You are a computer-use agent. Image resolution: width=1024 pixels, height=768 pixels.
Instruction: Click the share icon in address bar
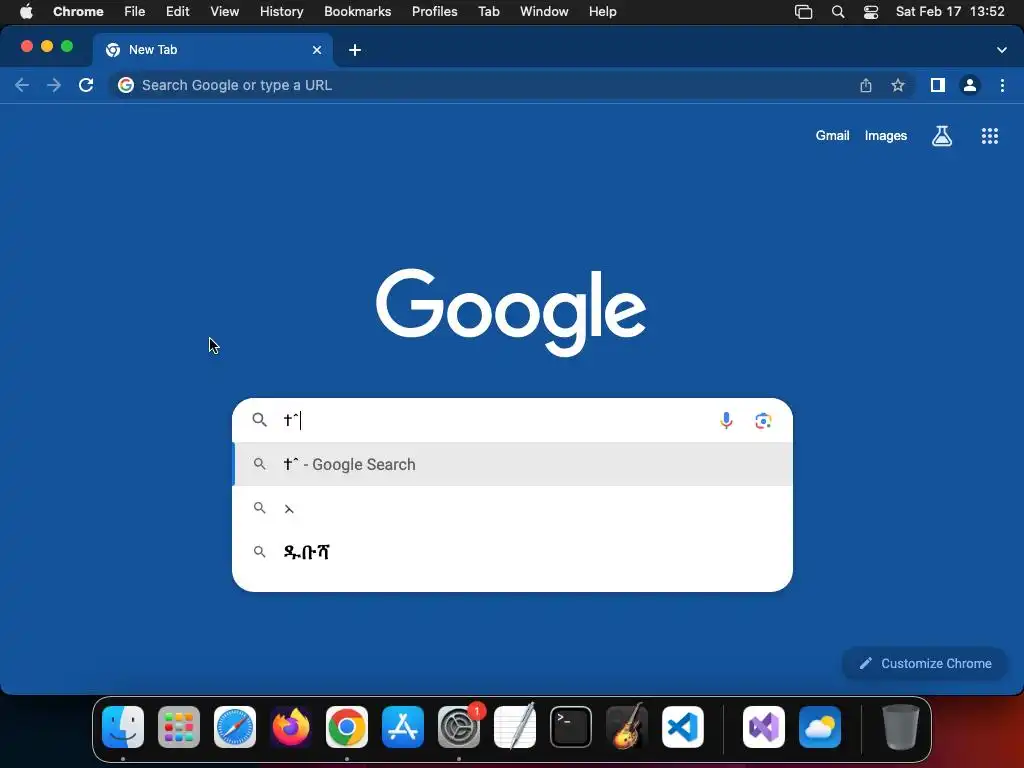tap(865, 85)
